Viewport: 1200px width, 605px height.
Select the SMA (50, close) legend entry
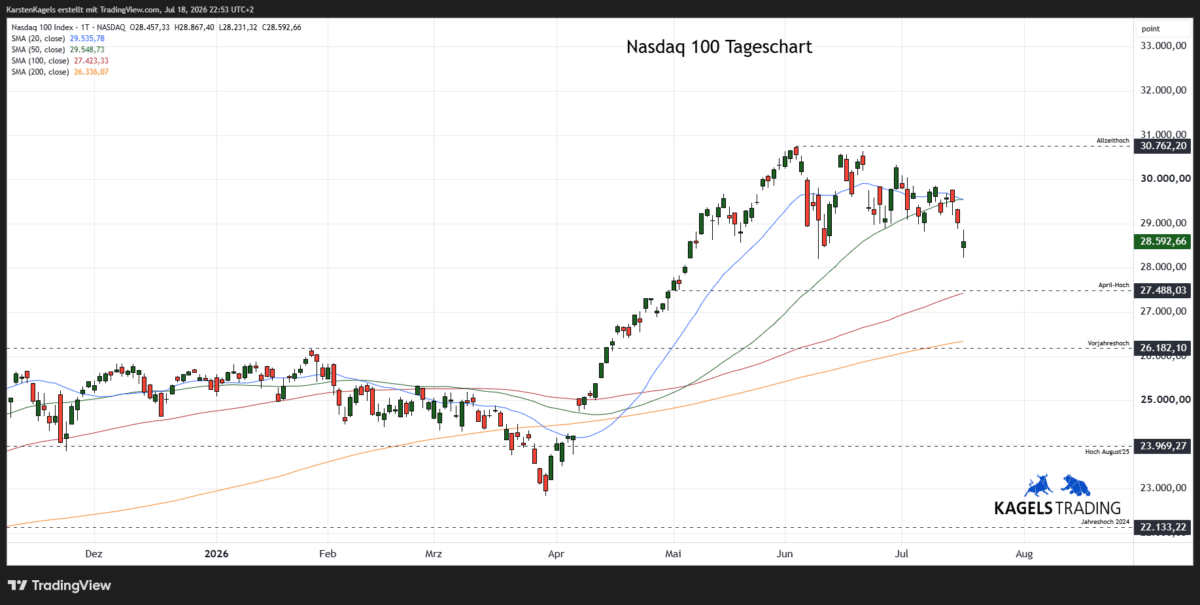tap(57, 50)
